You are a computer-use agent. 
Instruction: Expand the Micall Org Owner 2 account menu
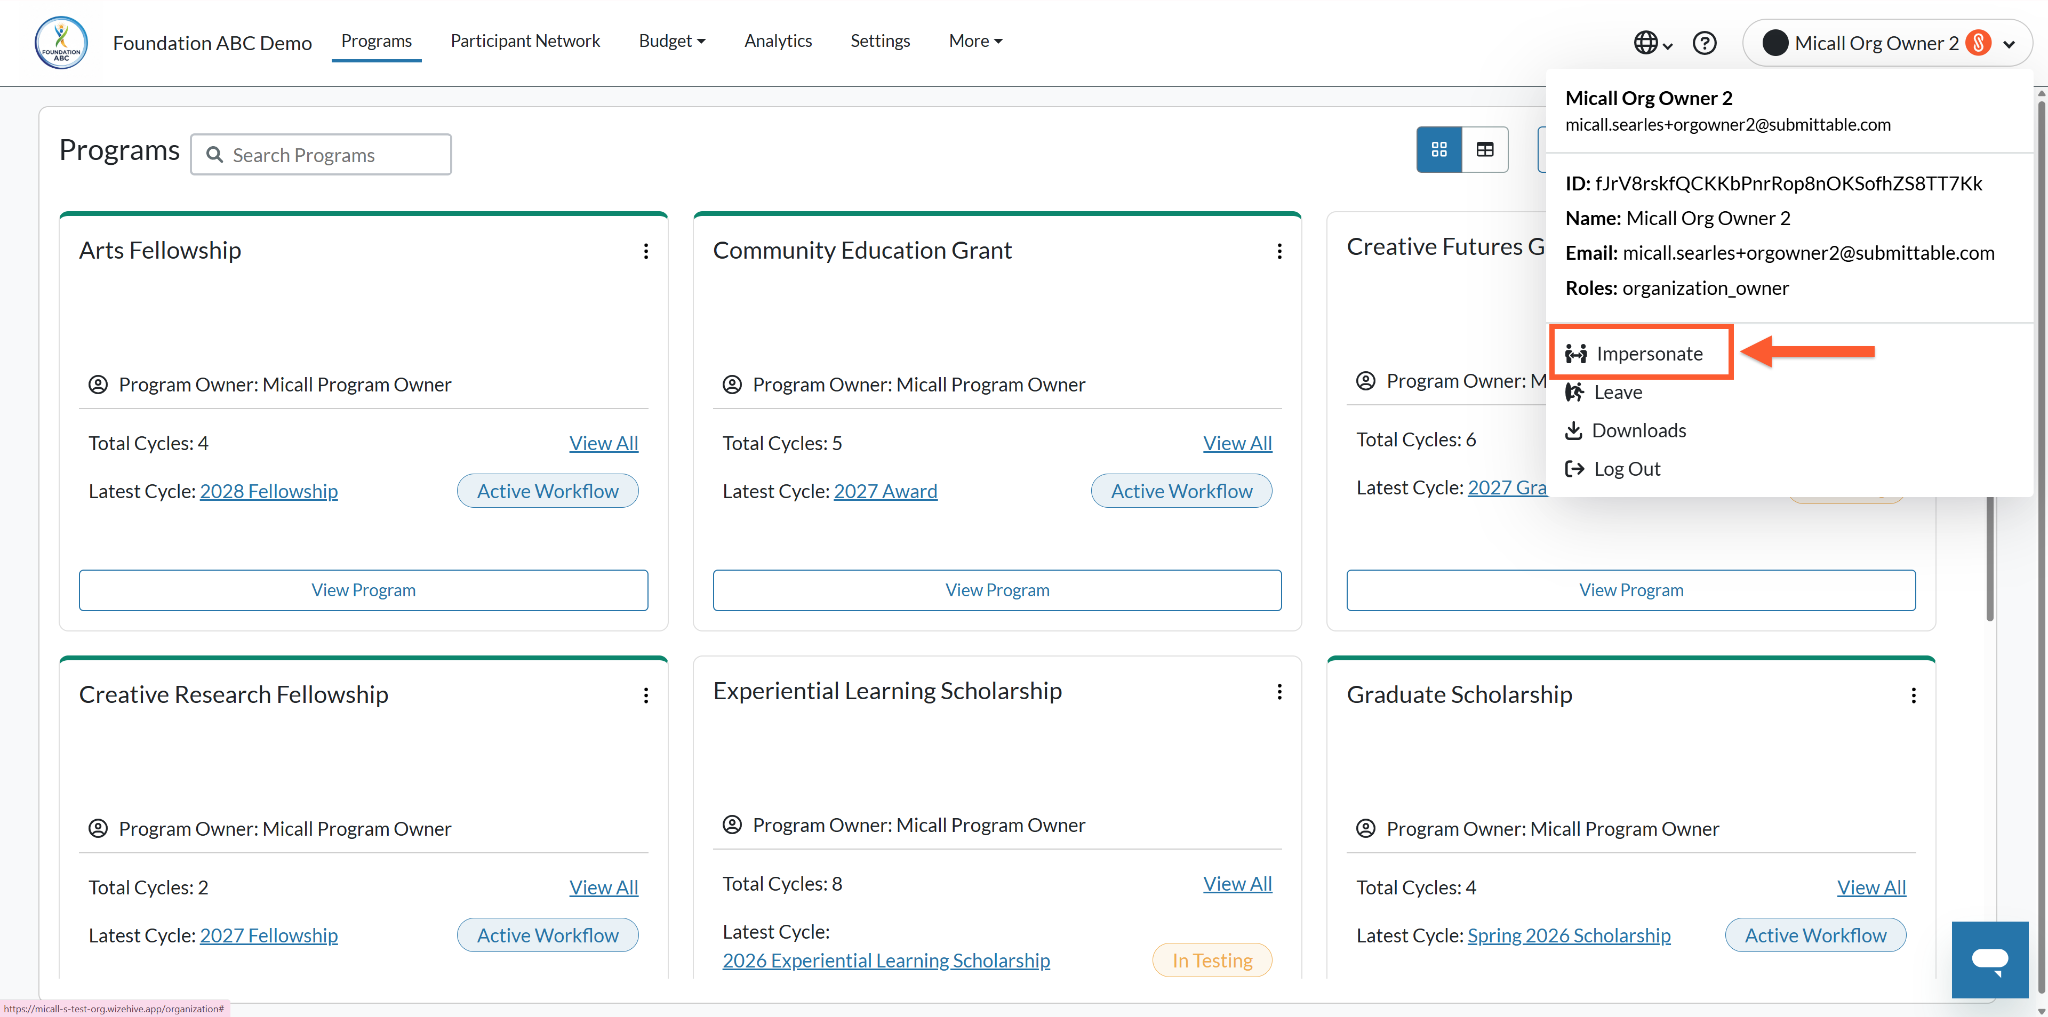coord(1888,43)
